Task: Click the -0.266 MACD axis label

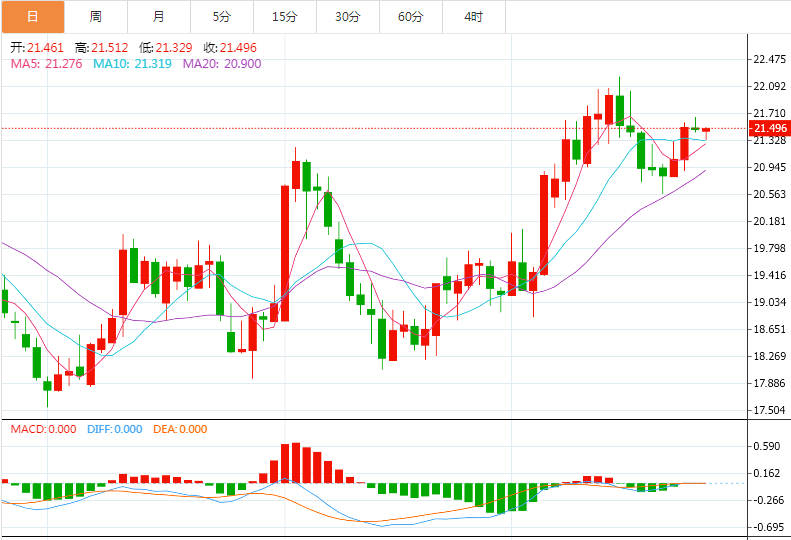Action: click(767, 500)
